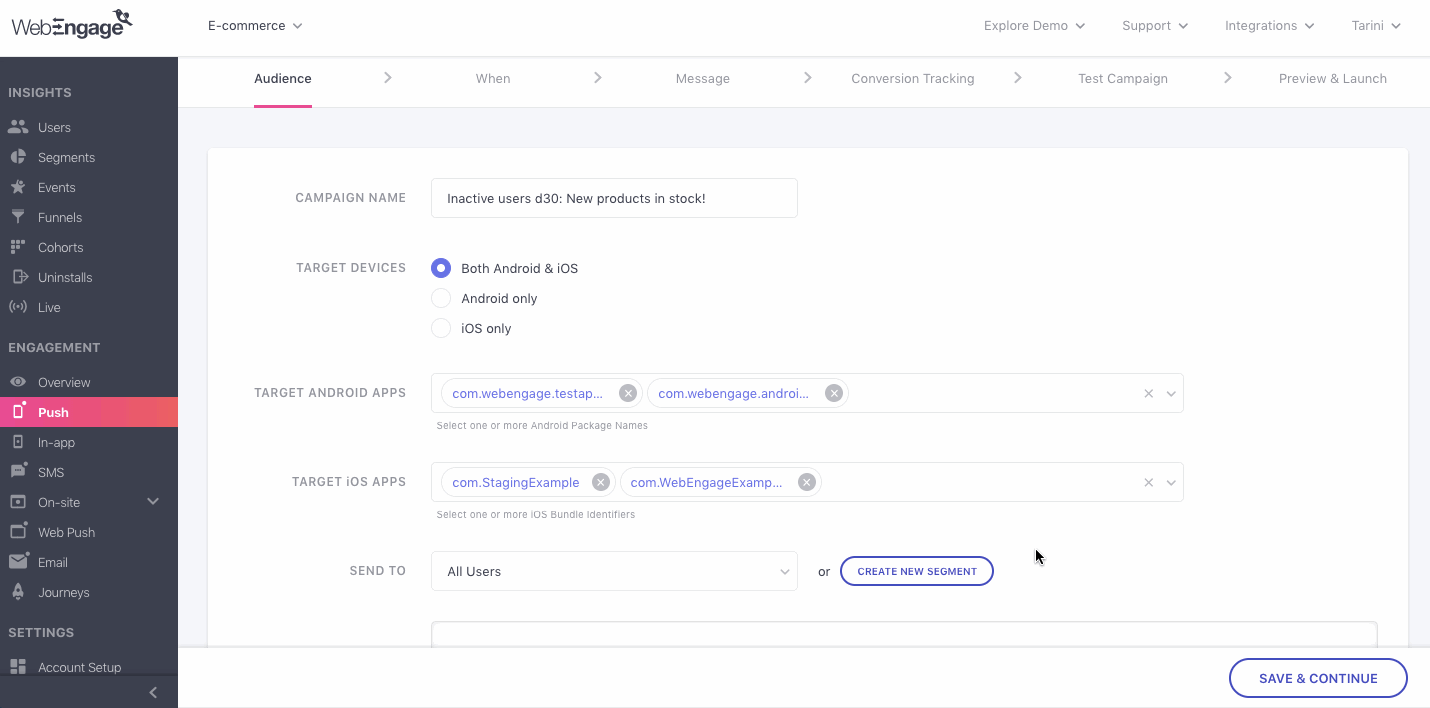Open Users via its people icon
Viewport: 1430px width, 708px height.
(18, 127)
